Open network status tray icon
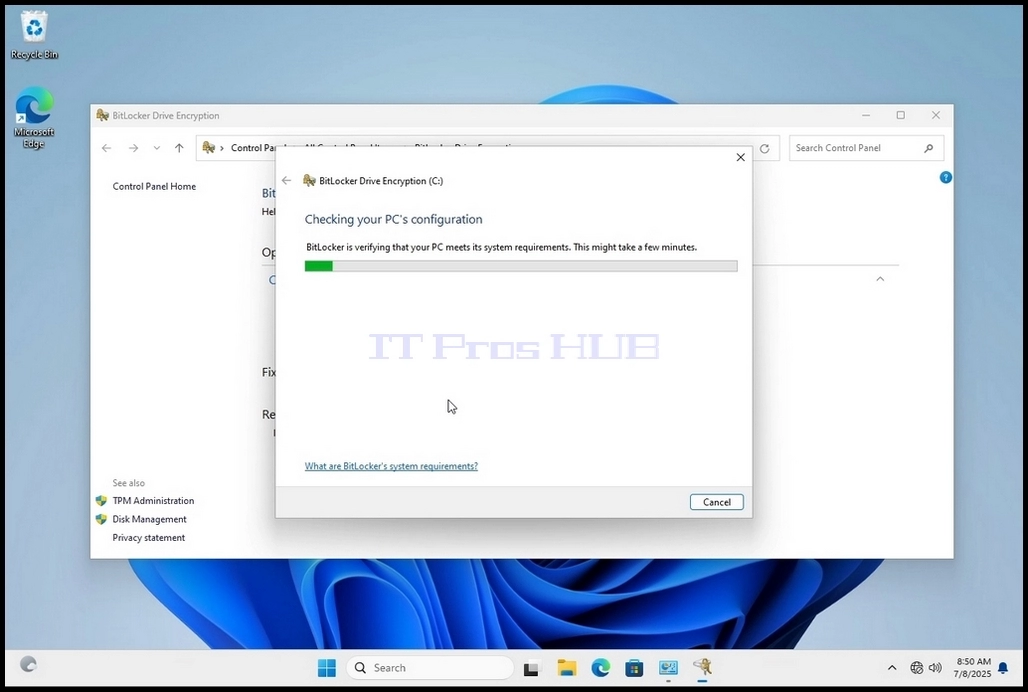This screenshot has width=1028, height=692. (x=917, y=668)
